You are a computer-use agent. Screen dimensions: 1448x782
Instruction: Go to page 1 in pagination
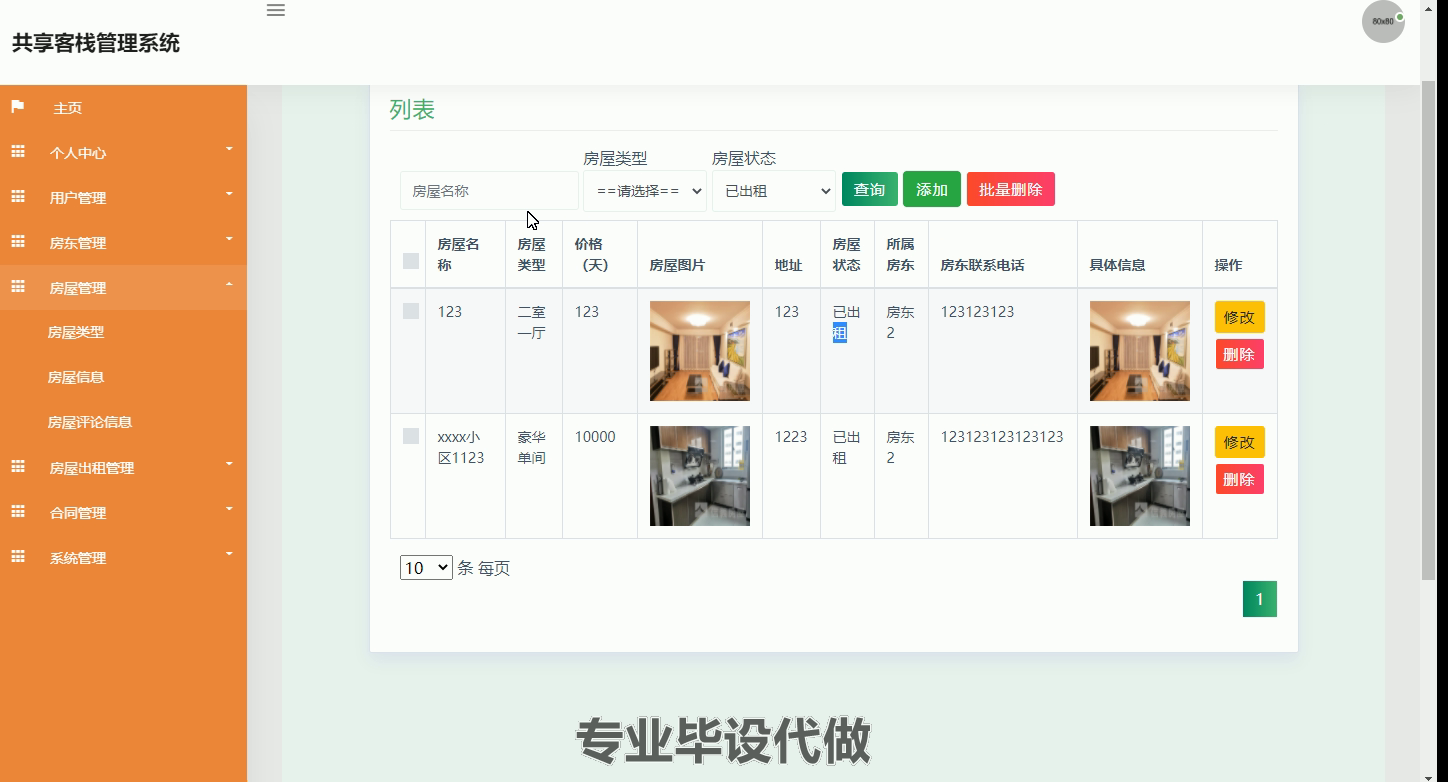coord(1260,599)
